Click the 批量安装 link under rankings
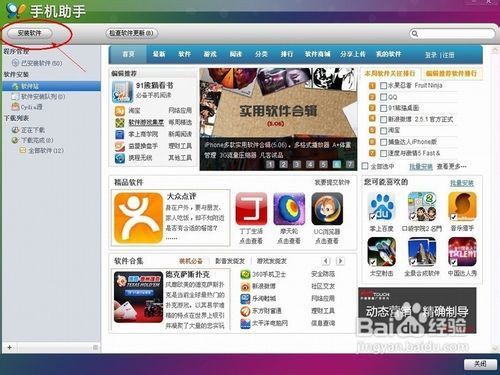Screen dimensions: 500x375 [x=421, y=167]
